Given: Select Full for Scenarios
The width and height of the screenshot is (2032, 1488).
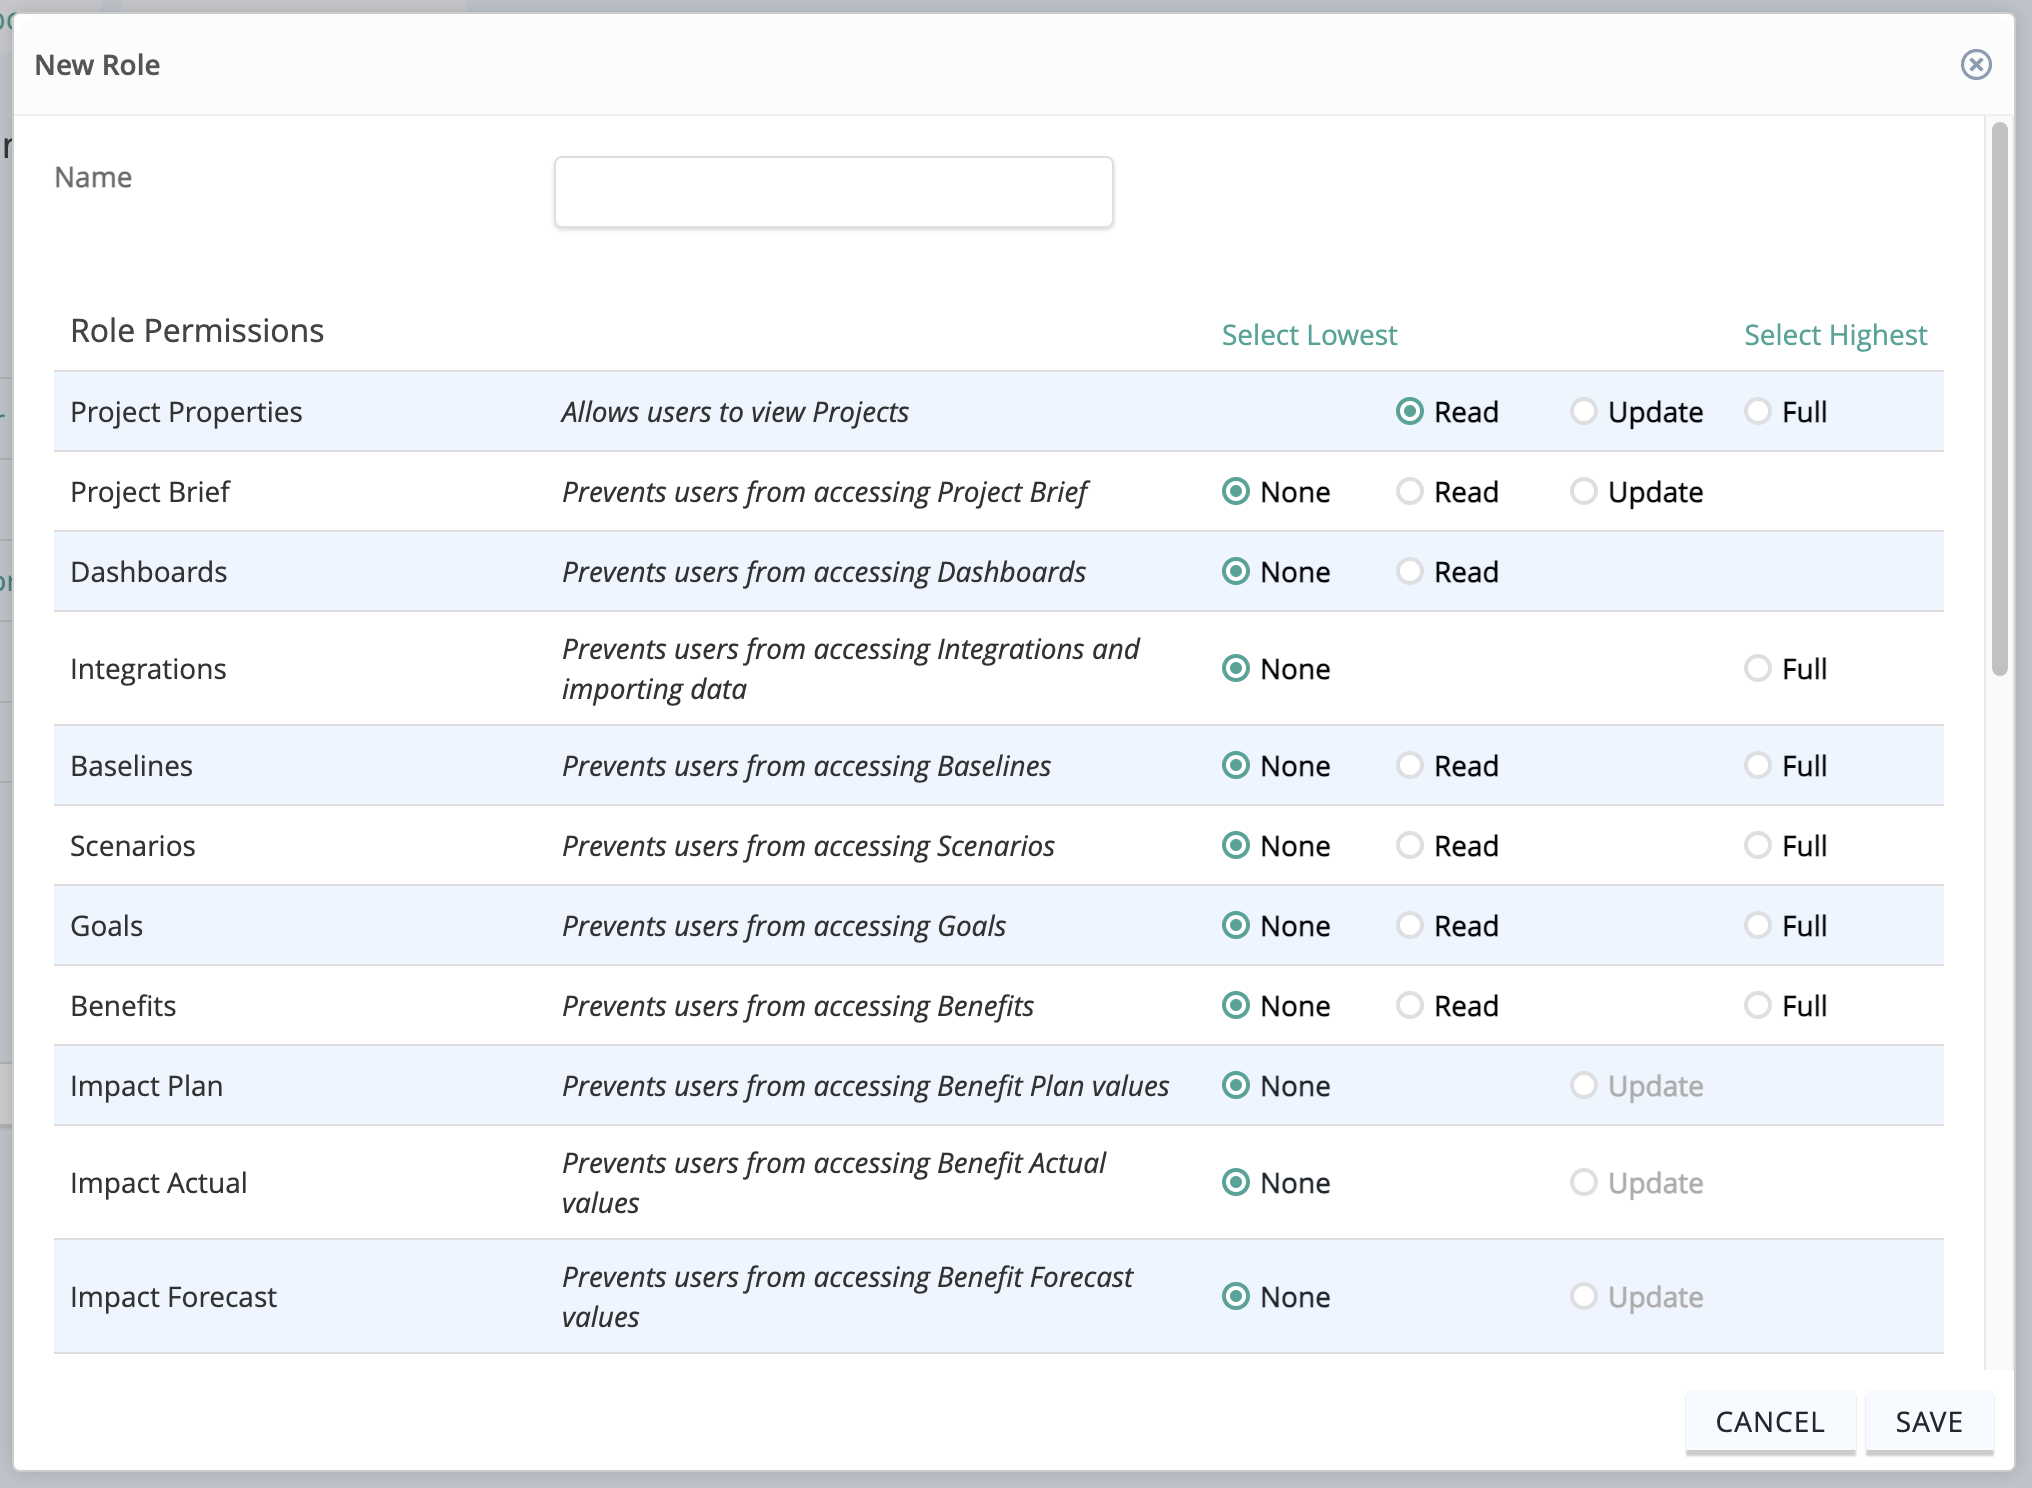Looking at the screenshot, I should [x=1758, y=846].
